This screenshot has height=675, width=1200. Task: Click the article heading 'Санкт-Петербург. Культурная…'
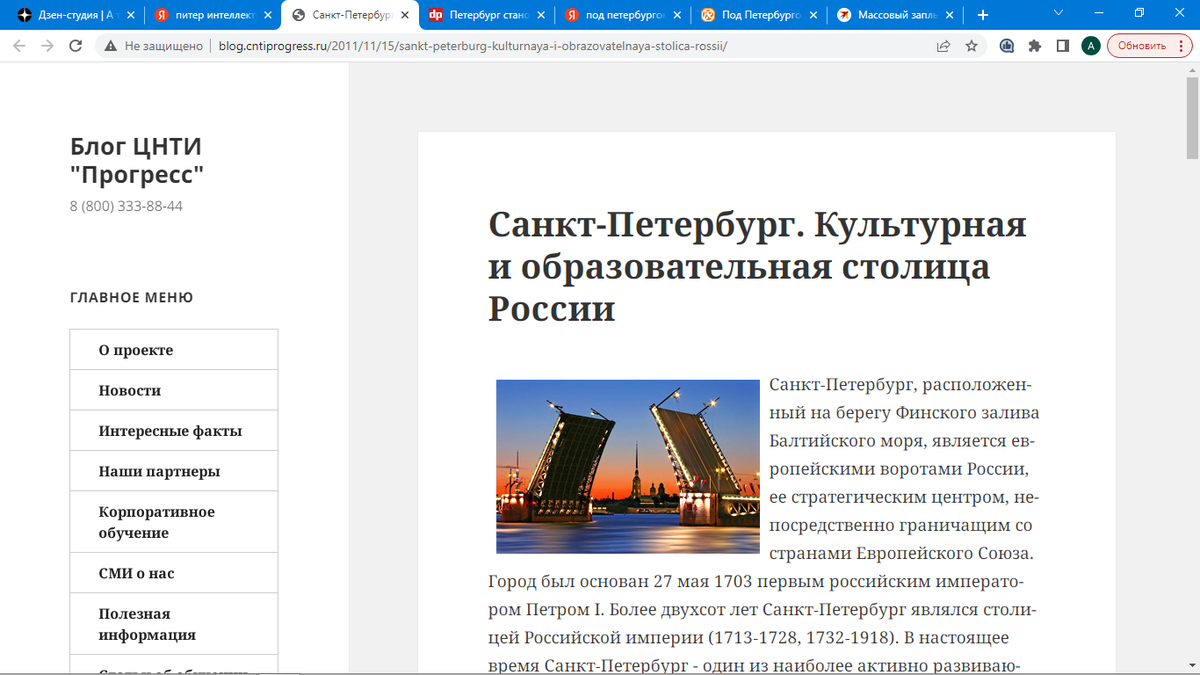coord(757,266)
